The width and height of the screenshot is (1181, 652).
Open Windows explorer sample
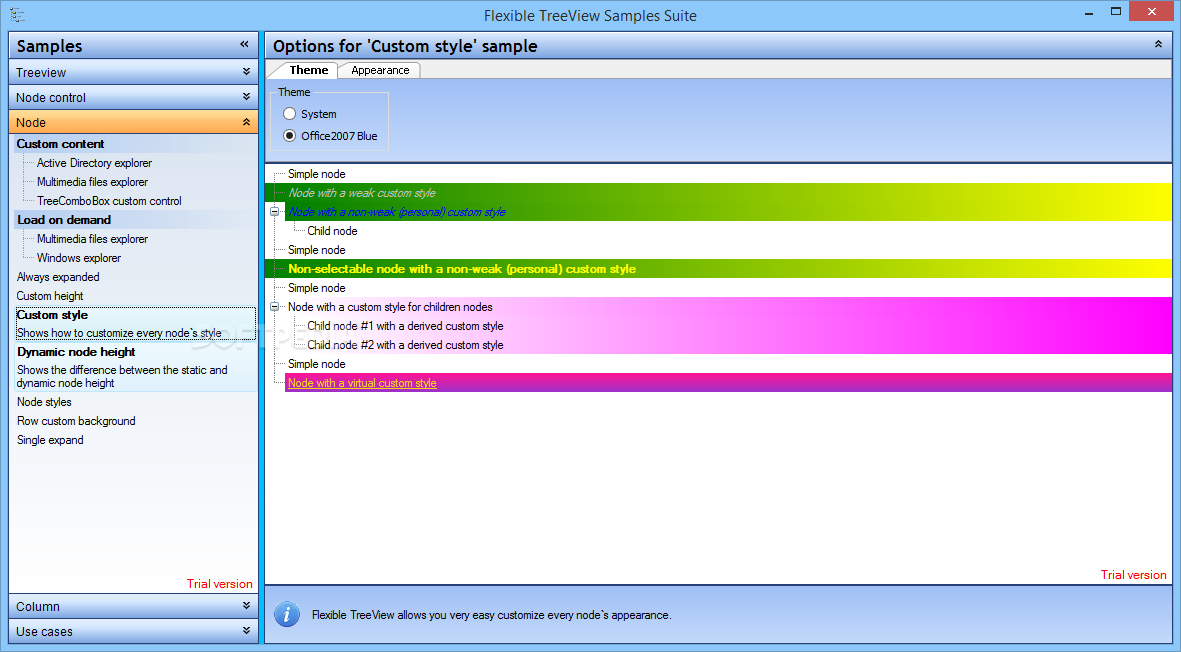coord(79,257)
